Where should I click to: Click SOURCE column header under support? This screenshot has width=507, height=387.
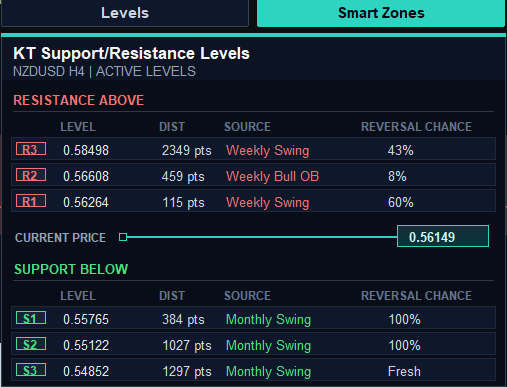[247, 296]
